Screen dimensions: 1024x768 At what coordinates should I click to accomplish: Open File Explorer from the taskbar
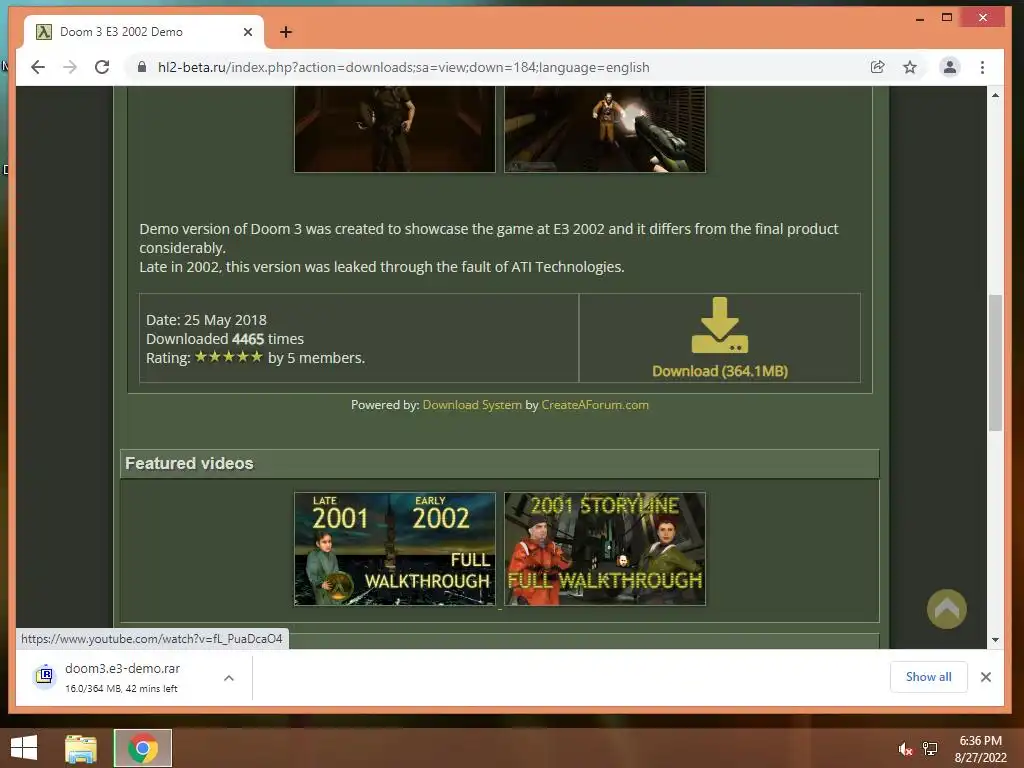pos(81,748)
